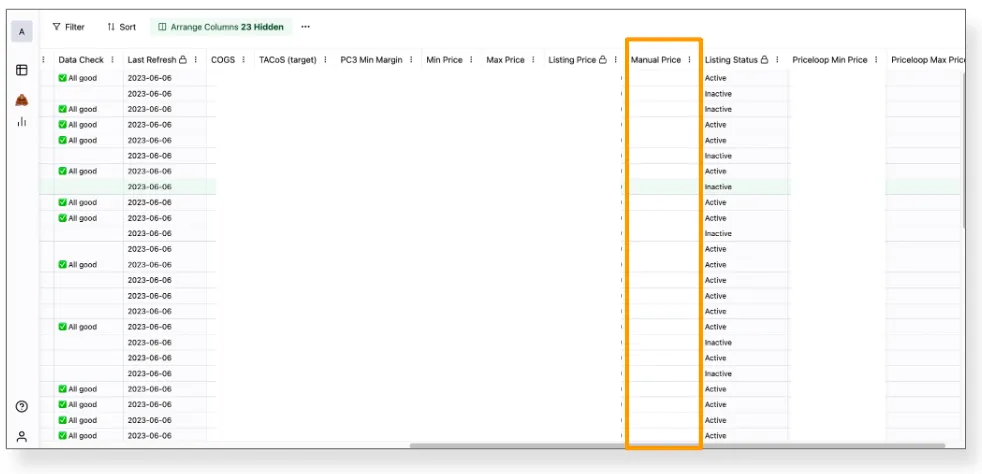Open the Priceloop Min Price column options menu
This screenshot has height=474, width=982.
pos(876,60)
